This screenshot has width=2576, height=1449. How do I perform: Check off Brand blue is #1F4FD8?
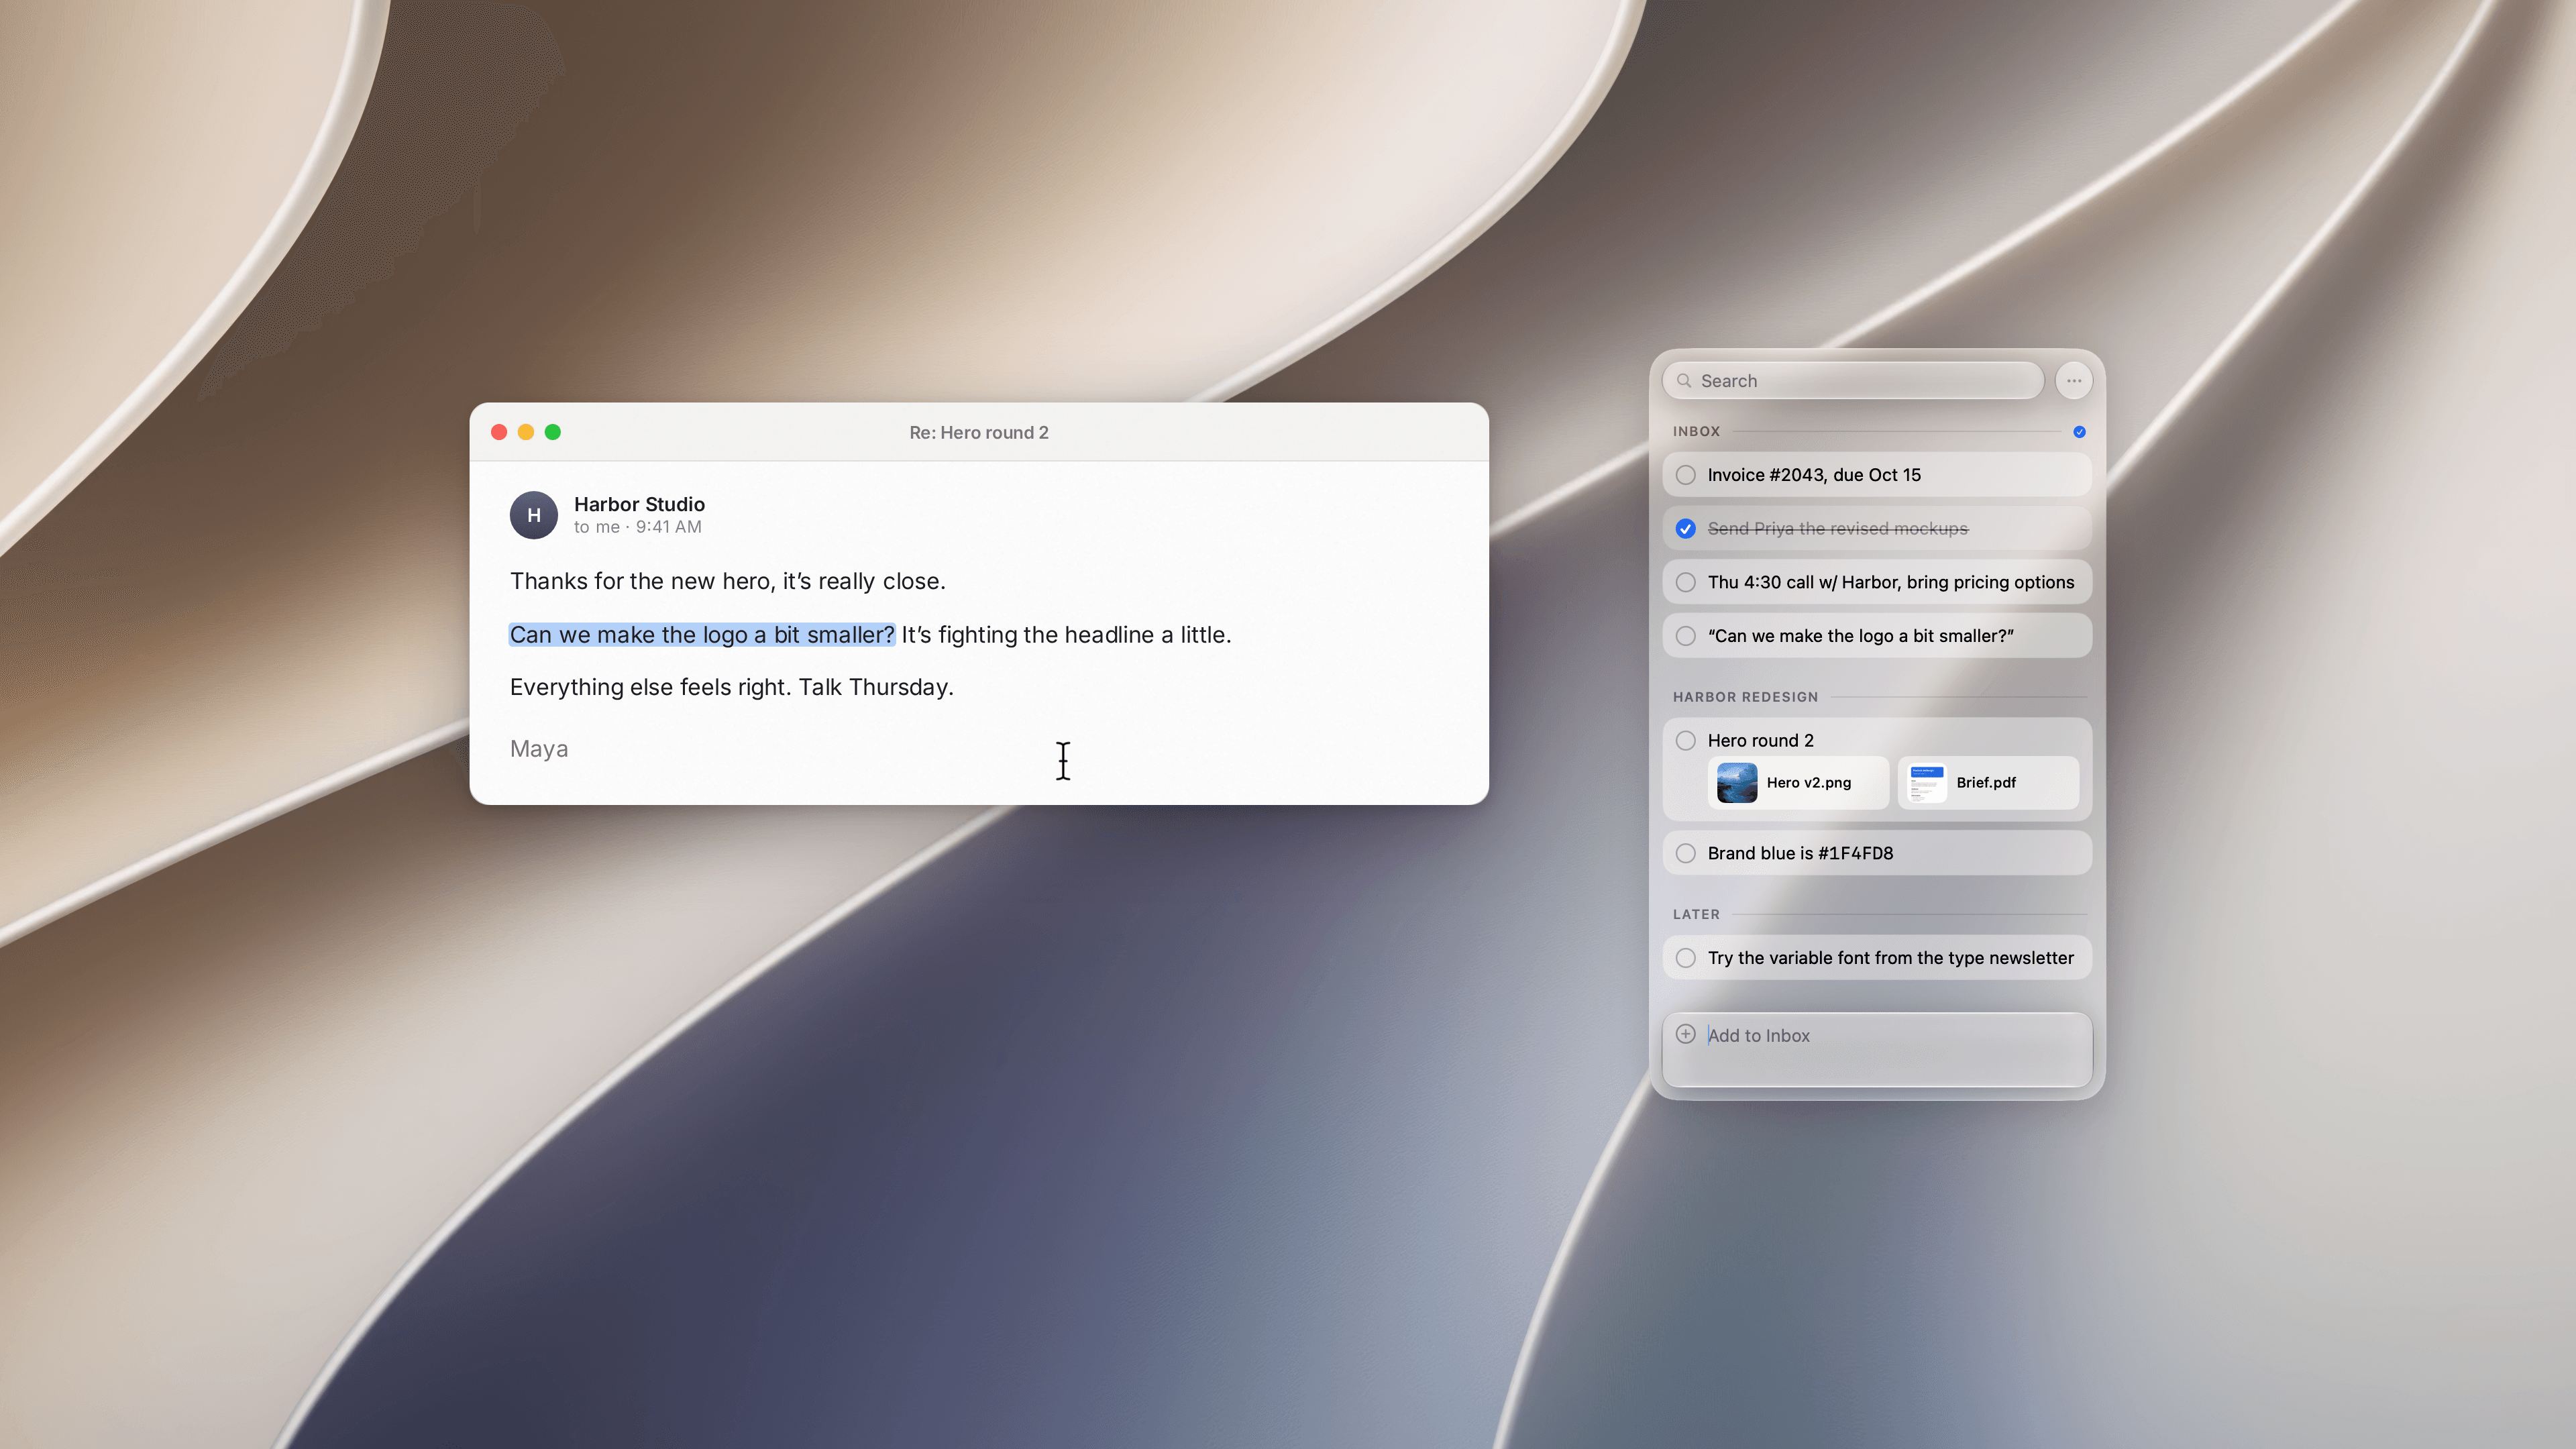pyautogui.click(x=1686, y=853)
